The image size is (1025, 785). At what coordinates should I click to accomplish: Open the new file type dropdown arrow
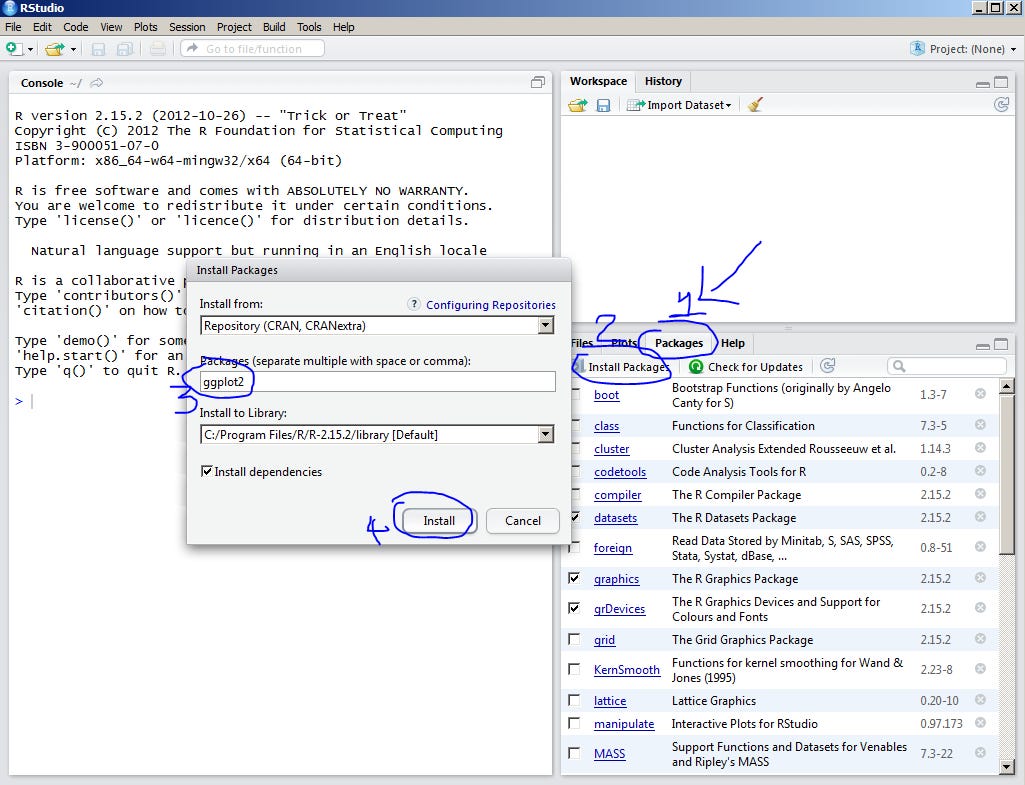[x=30, y=50]
